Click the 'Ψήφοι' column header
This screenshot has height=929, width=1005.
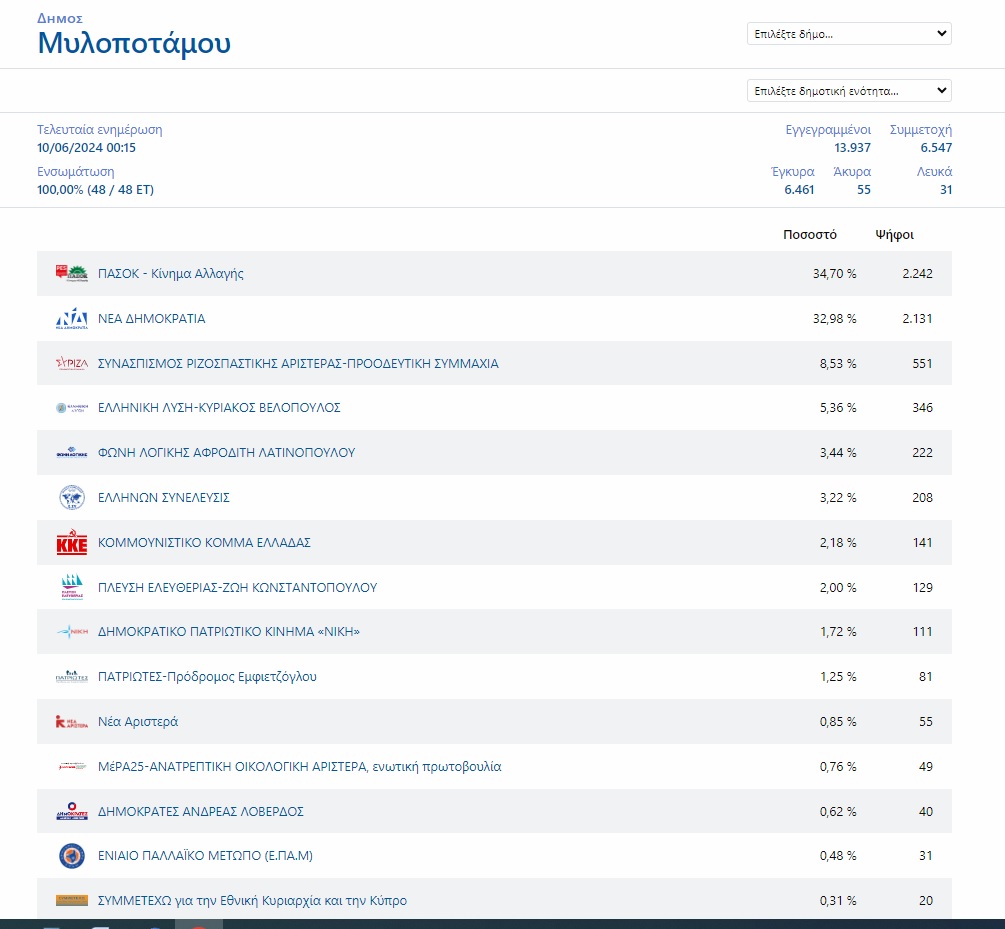[x=895, y=235]
